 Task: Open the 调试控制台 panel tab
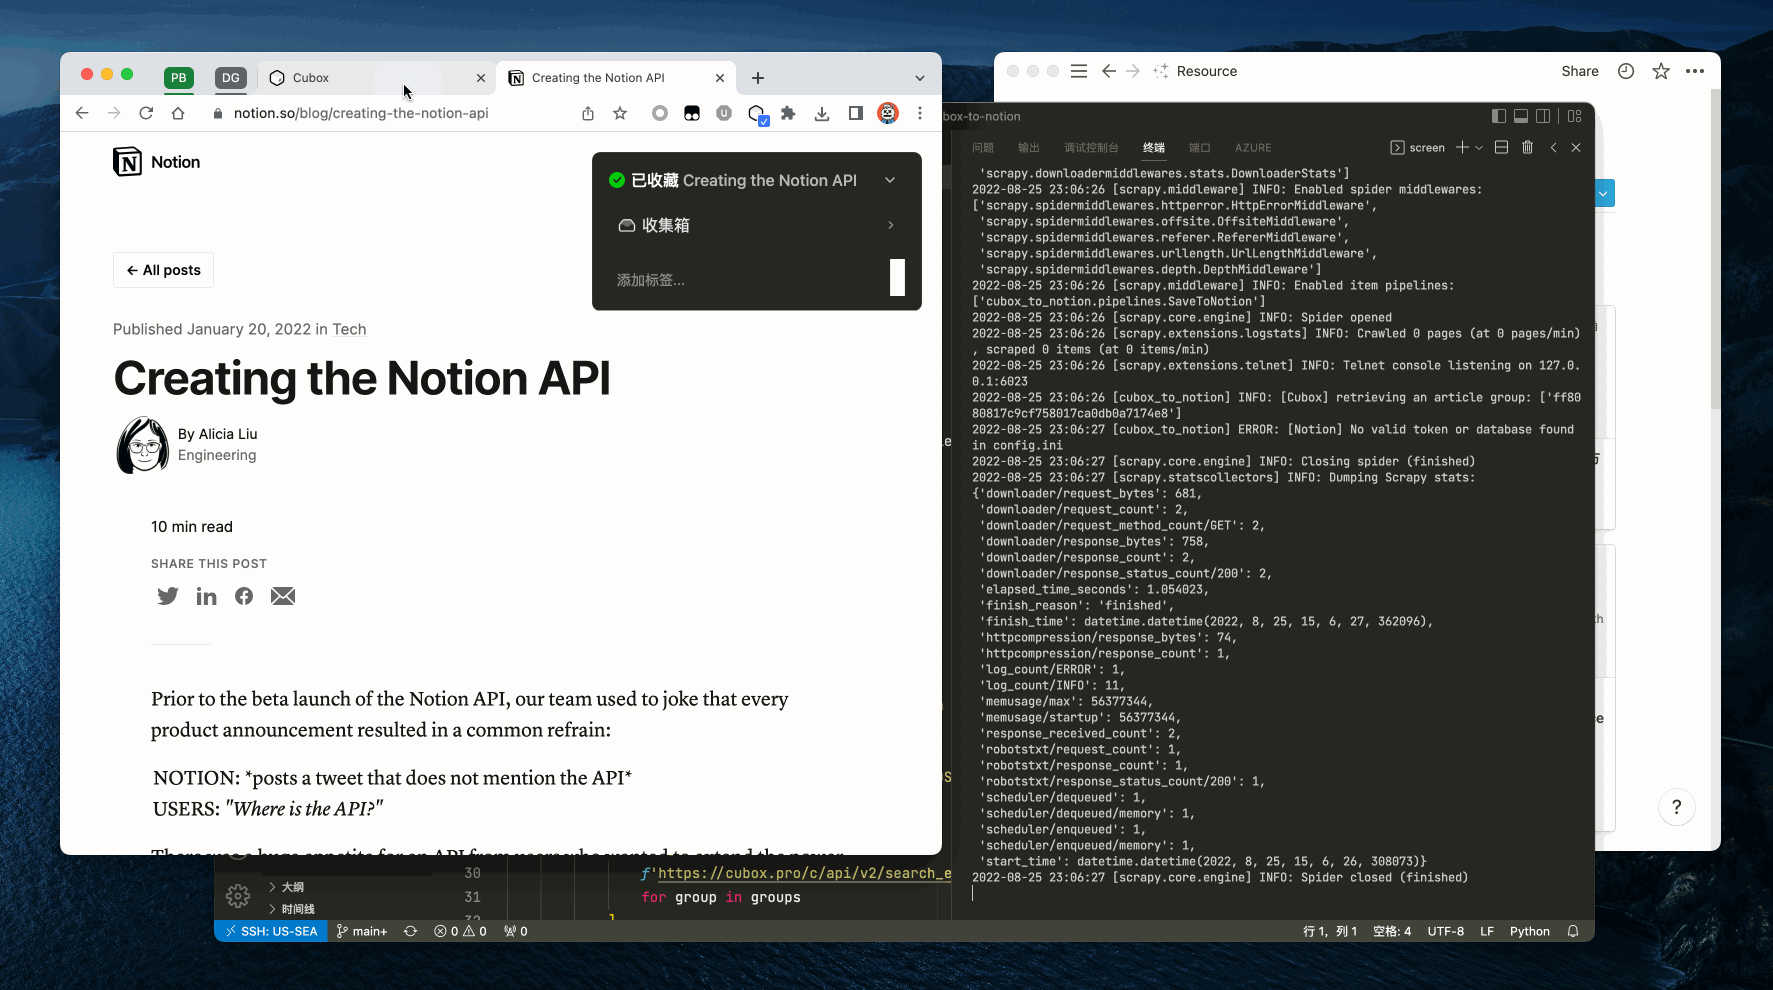click(x=1091, y=148)
